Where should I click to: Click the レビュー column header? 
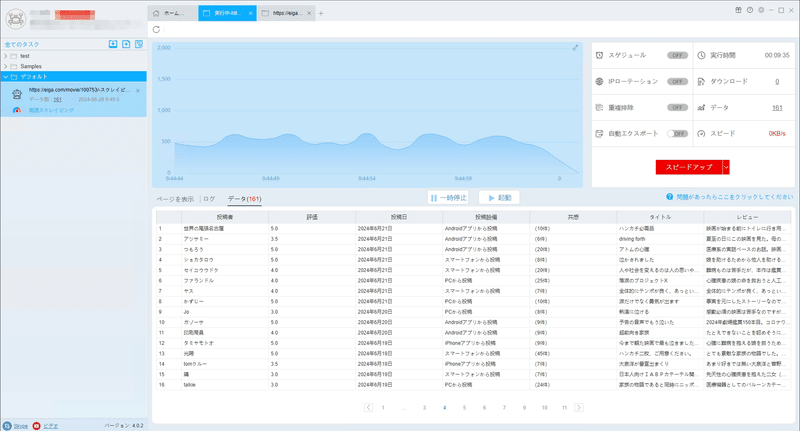pos(747,217)
